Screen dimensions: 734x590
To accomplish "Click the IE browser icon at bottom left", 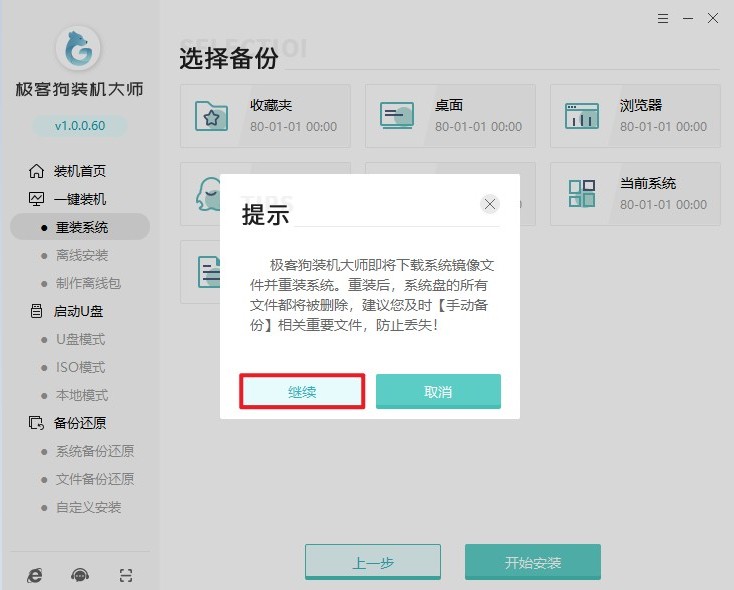I will (x=34, y=575).
